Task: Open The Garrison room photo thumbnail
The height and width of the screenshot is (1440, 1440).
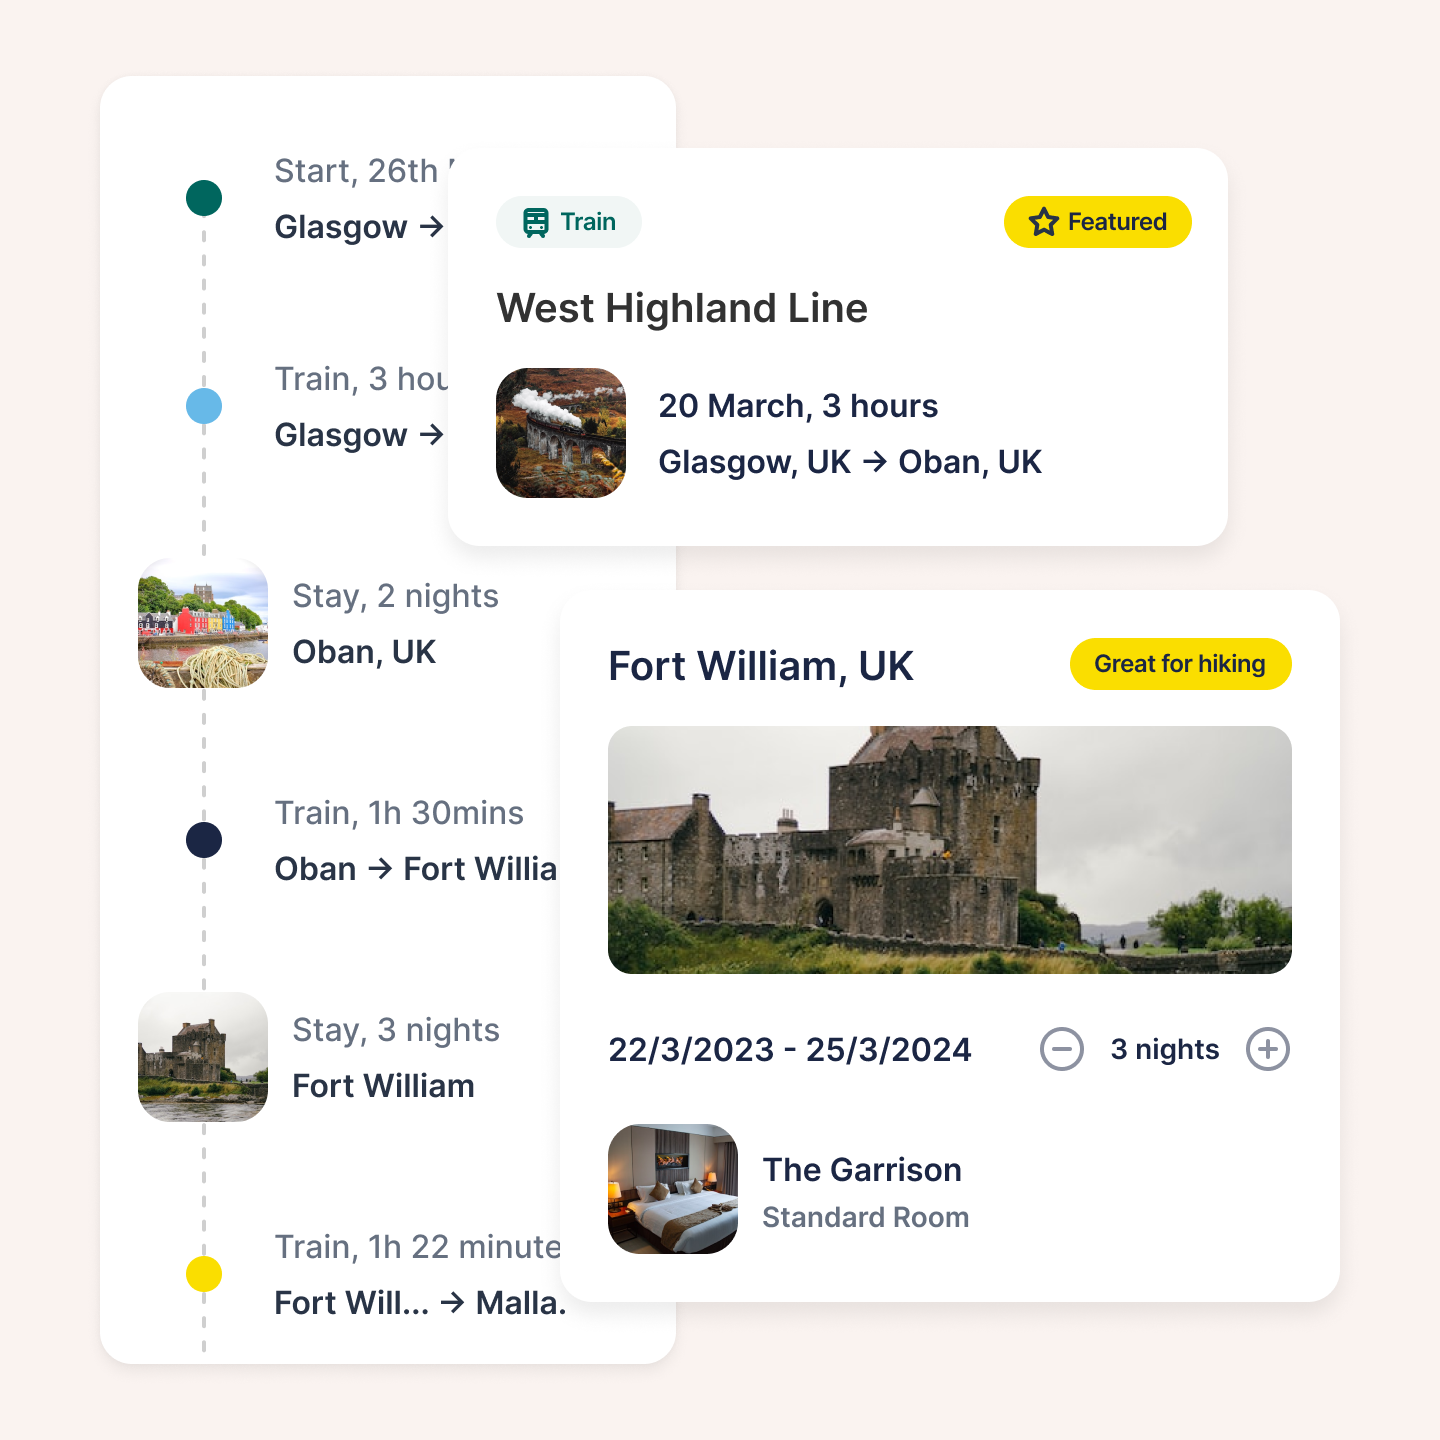Action: [673, 1189]
